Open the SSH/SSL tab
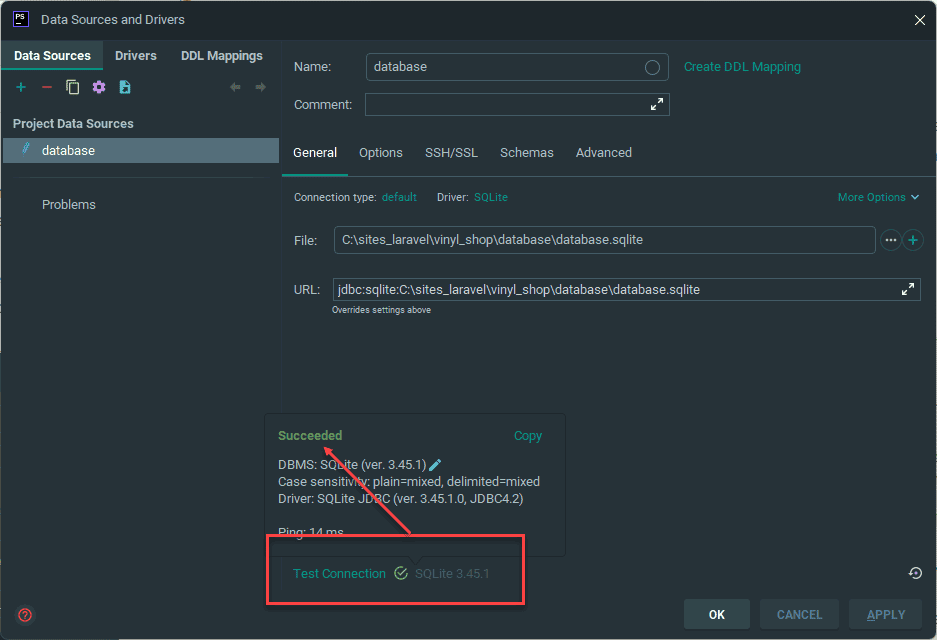This screenshot has height=640, width=937. point(451,153)
